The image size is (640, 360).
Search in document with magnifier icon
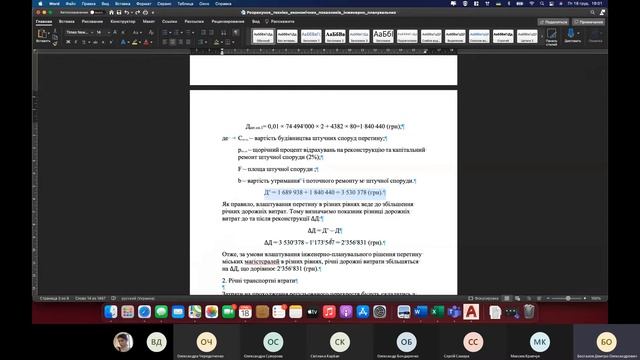tap(593, 13)
